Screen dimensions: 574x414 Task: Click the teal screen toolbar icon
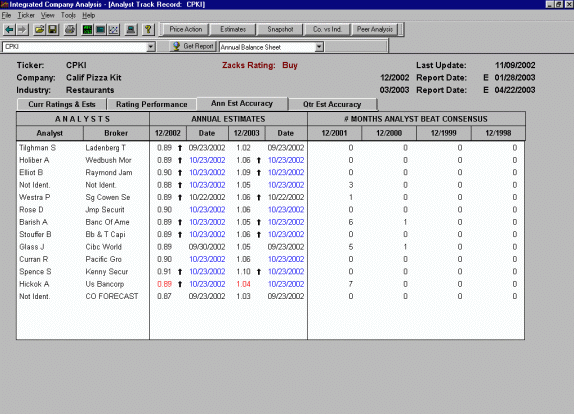[x=100, y=30]
